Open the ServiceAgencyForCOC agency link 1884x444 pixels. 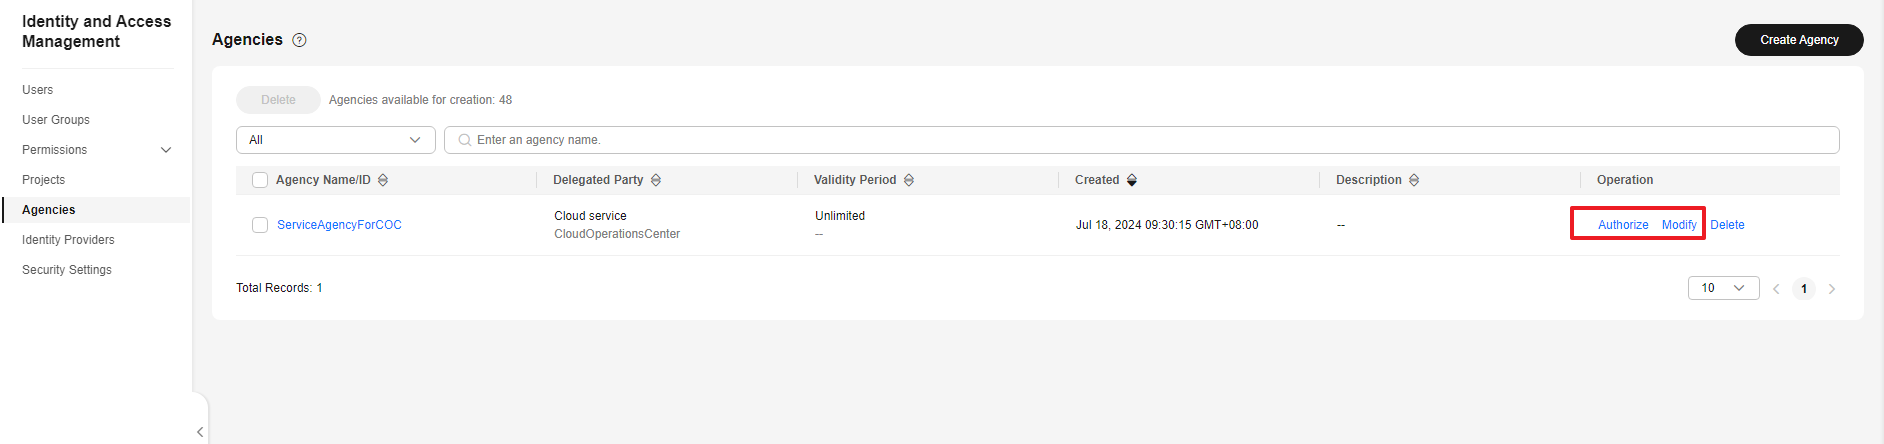click(x=339, y=225)
